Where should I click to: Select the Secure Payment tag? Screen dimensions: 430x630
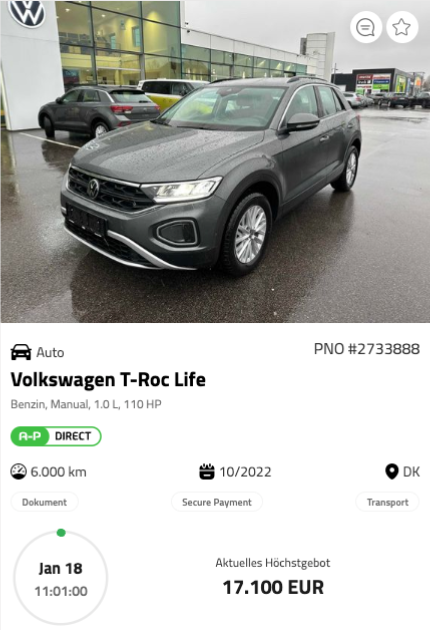(217, 502)
